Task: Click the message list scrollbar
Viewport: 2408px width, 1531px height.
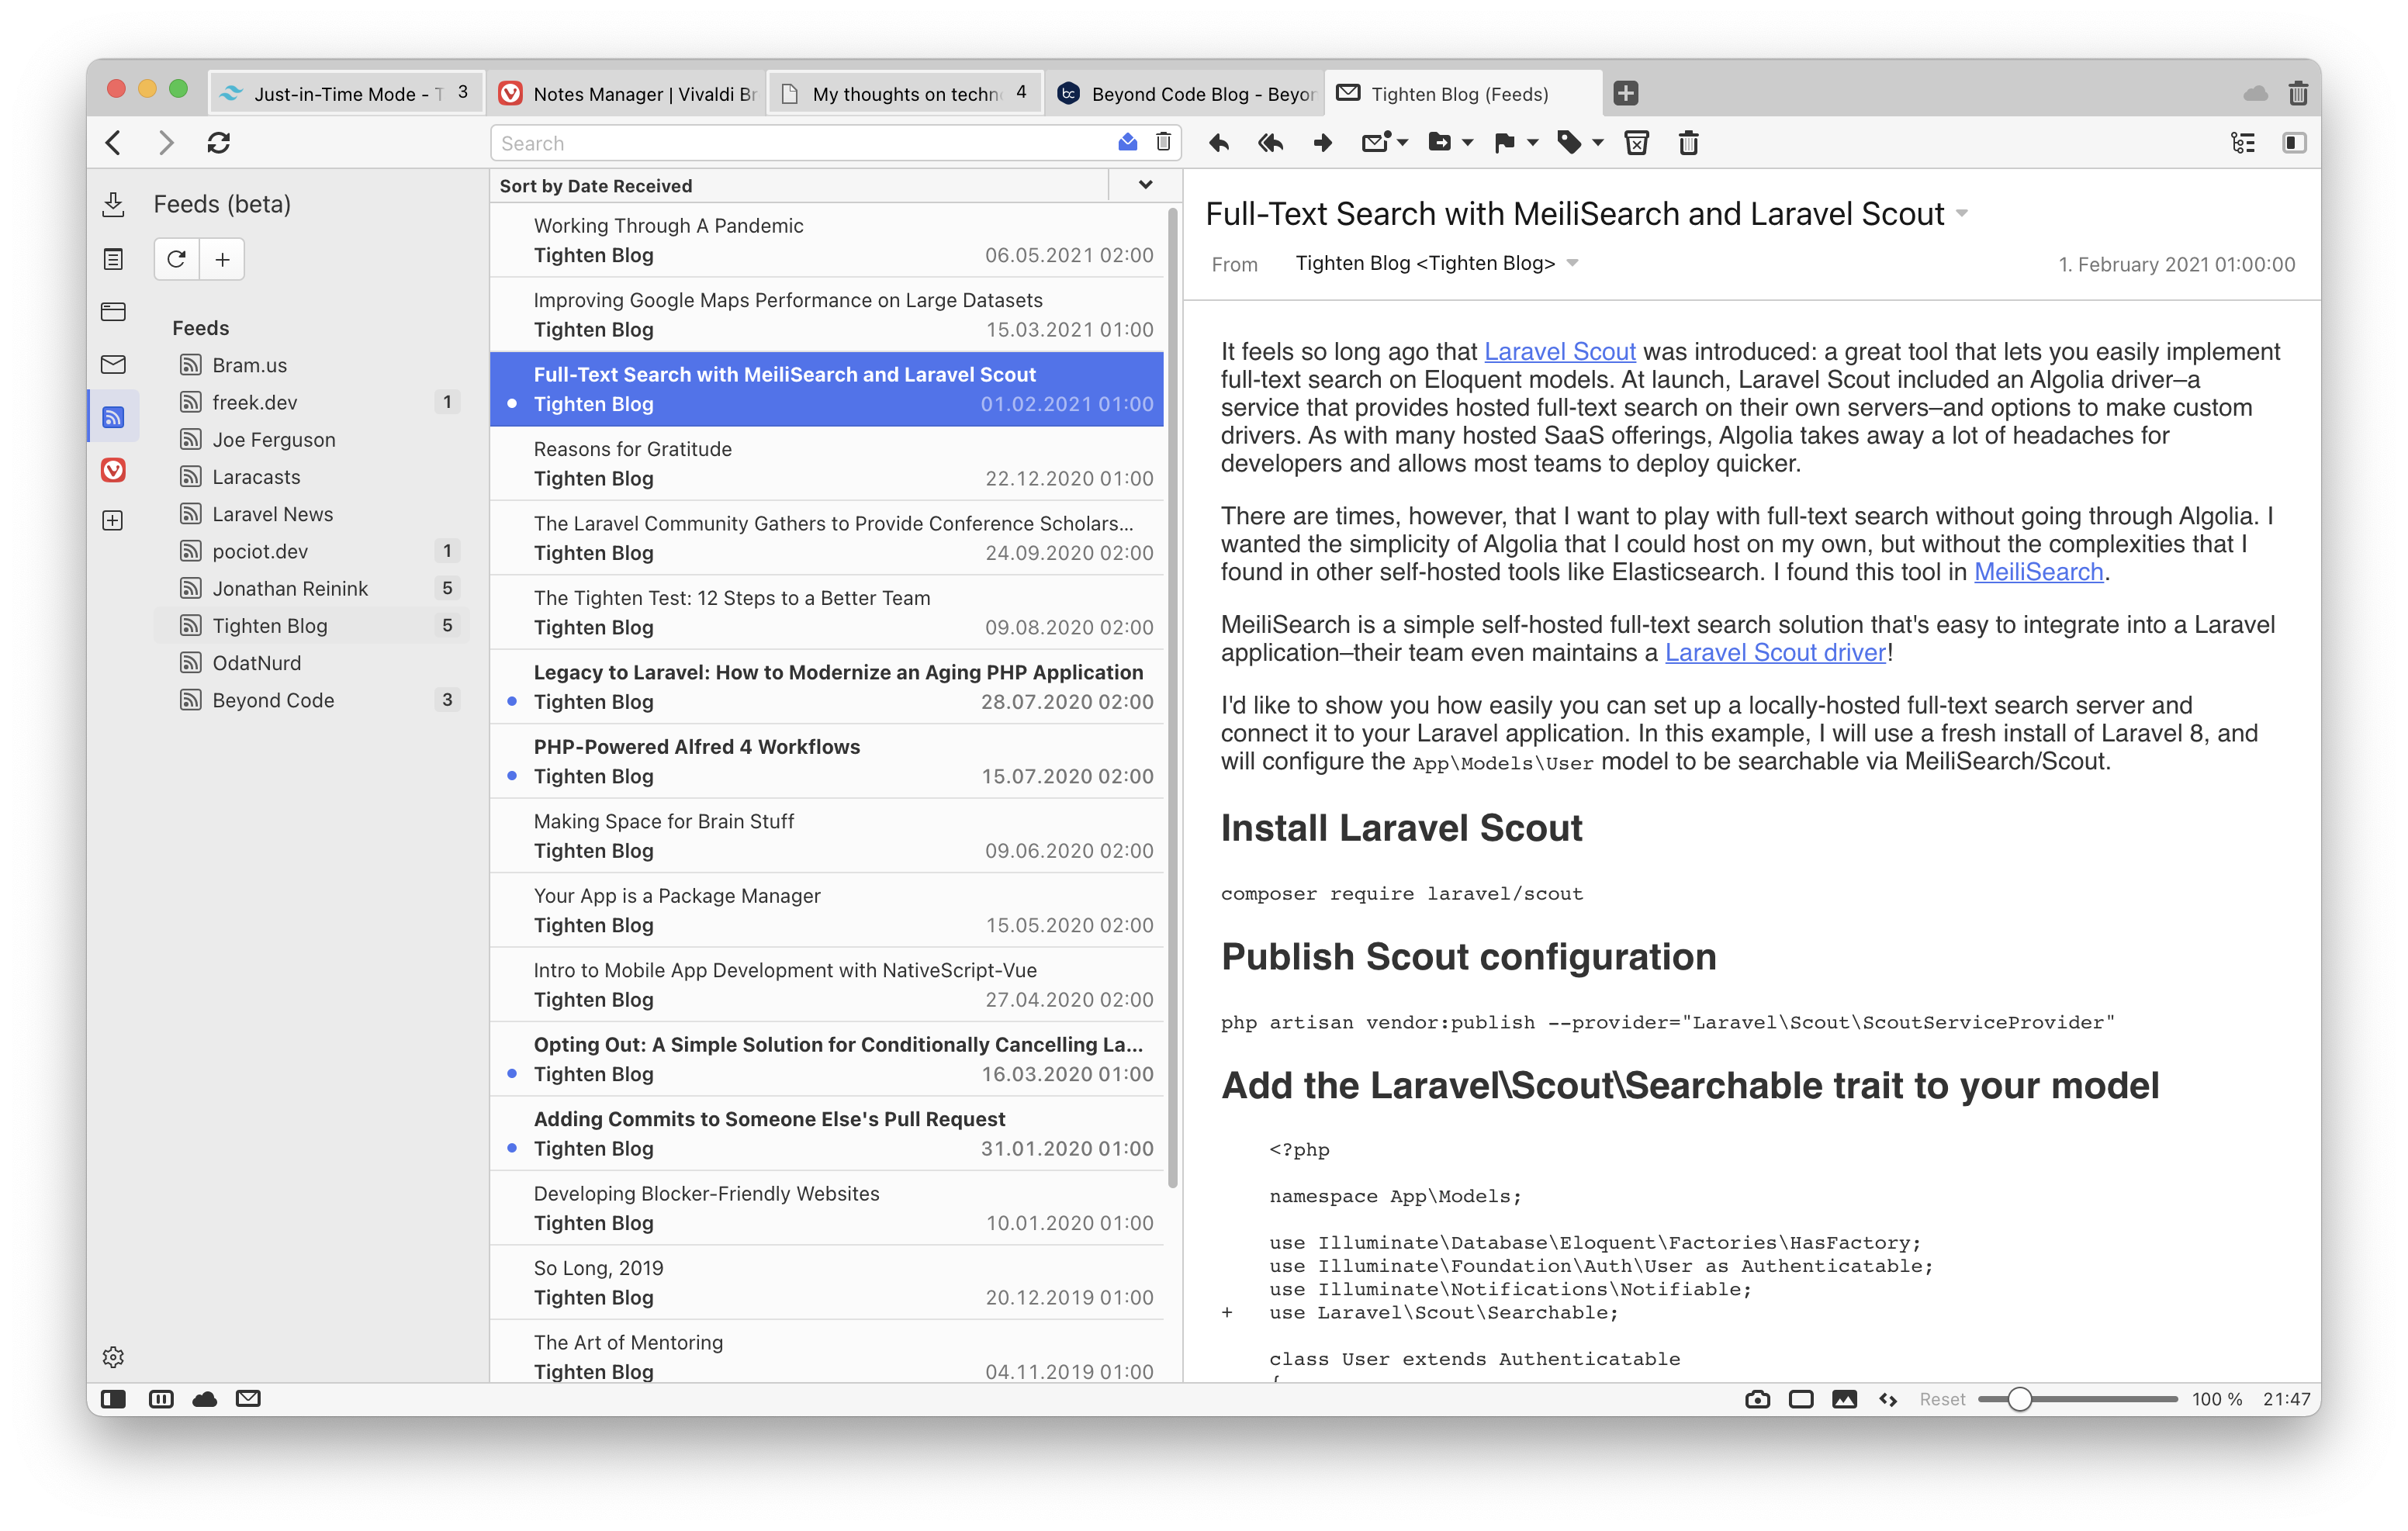Action: click(x=1173, y=697)
